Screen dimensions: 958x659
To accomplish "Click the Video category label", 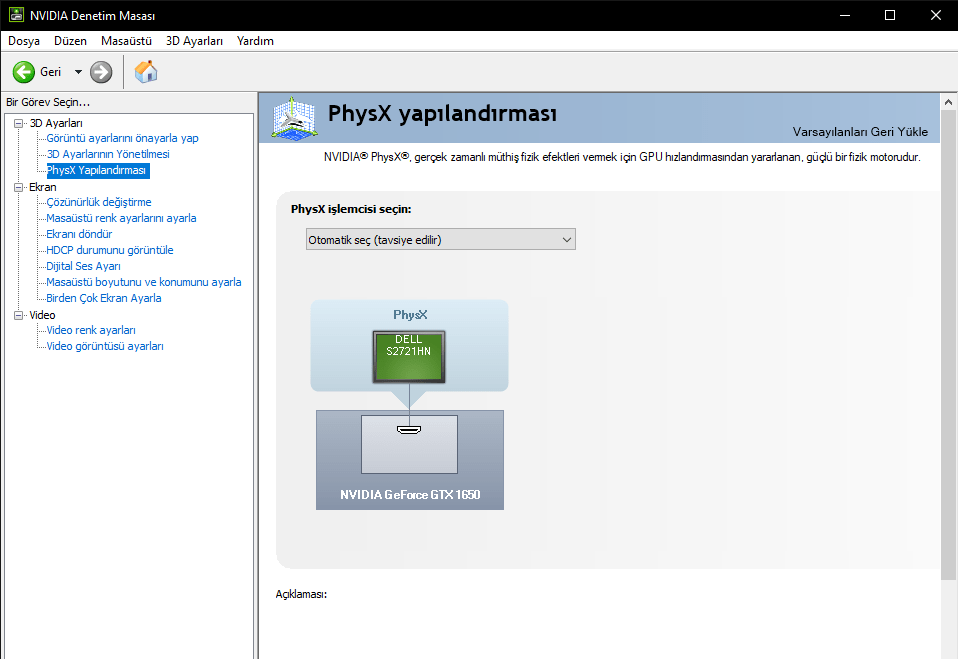I will click(42, 315).
